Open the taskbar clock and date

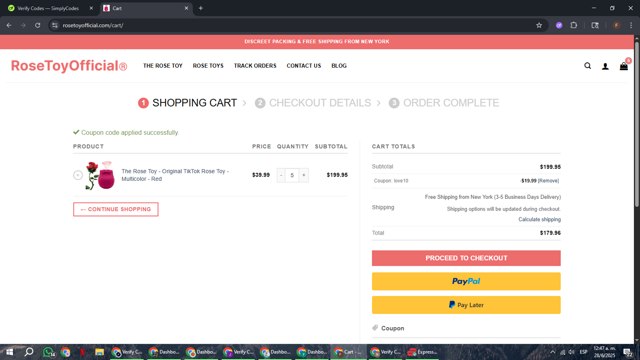pyautogui.click(x=605, y=352)
